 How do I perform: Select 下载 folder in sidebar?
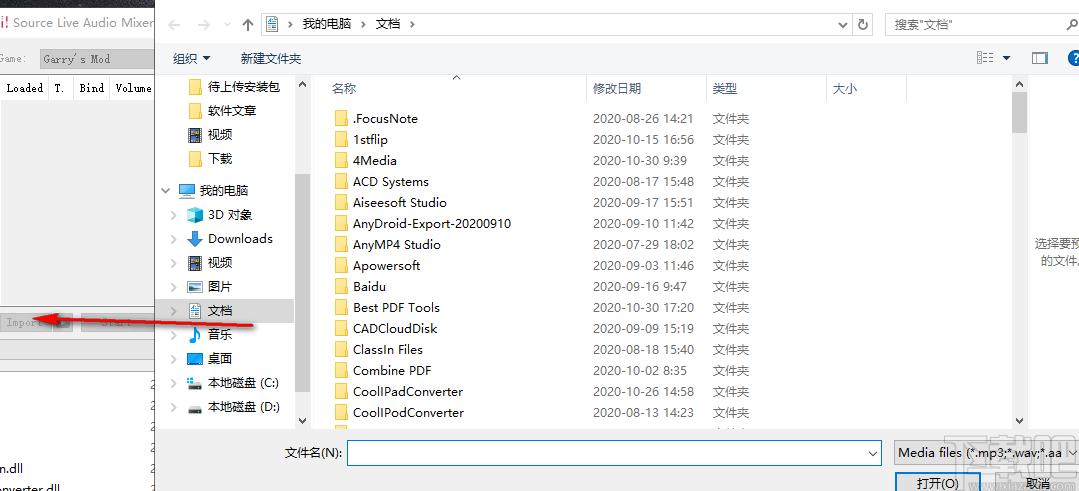pos(220,159)
